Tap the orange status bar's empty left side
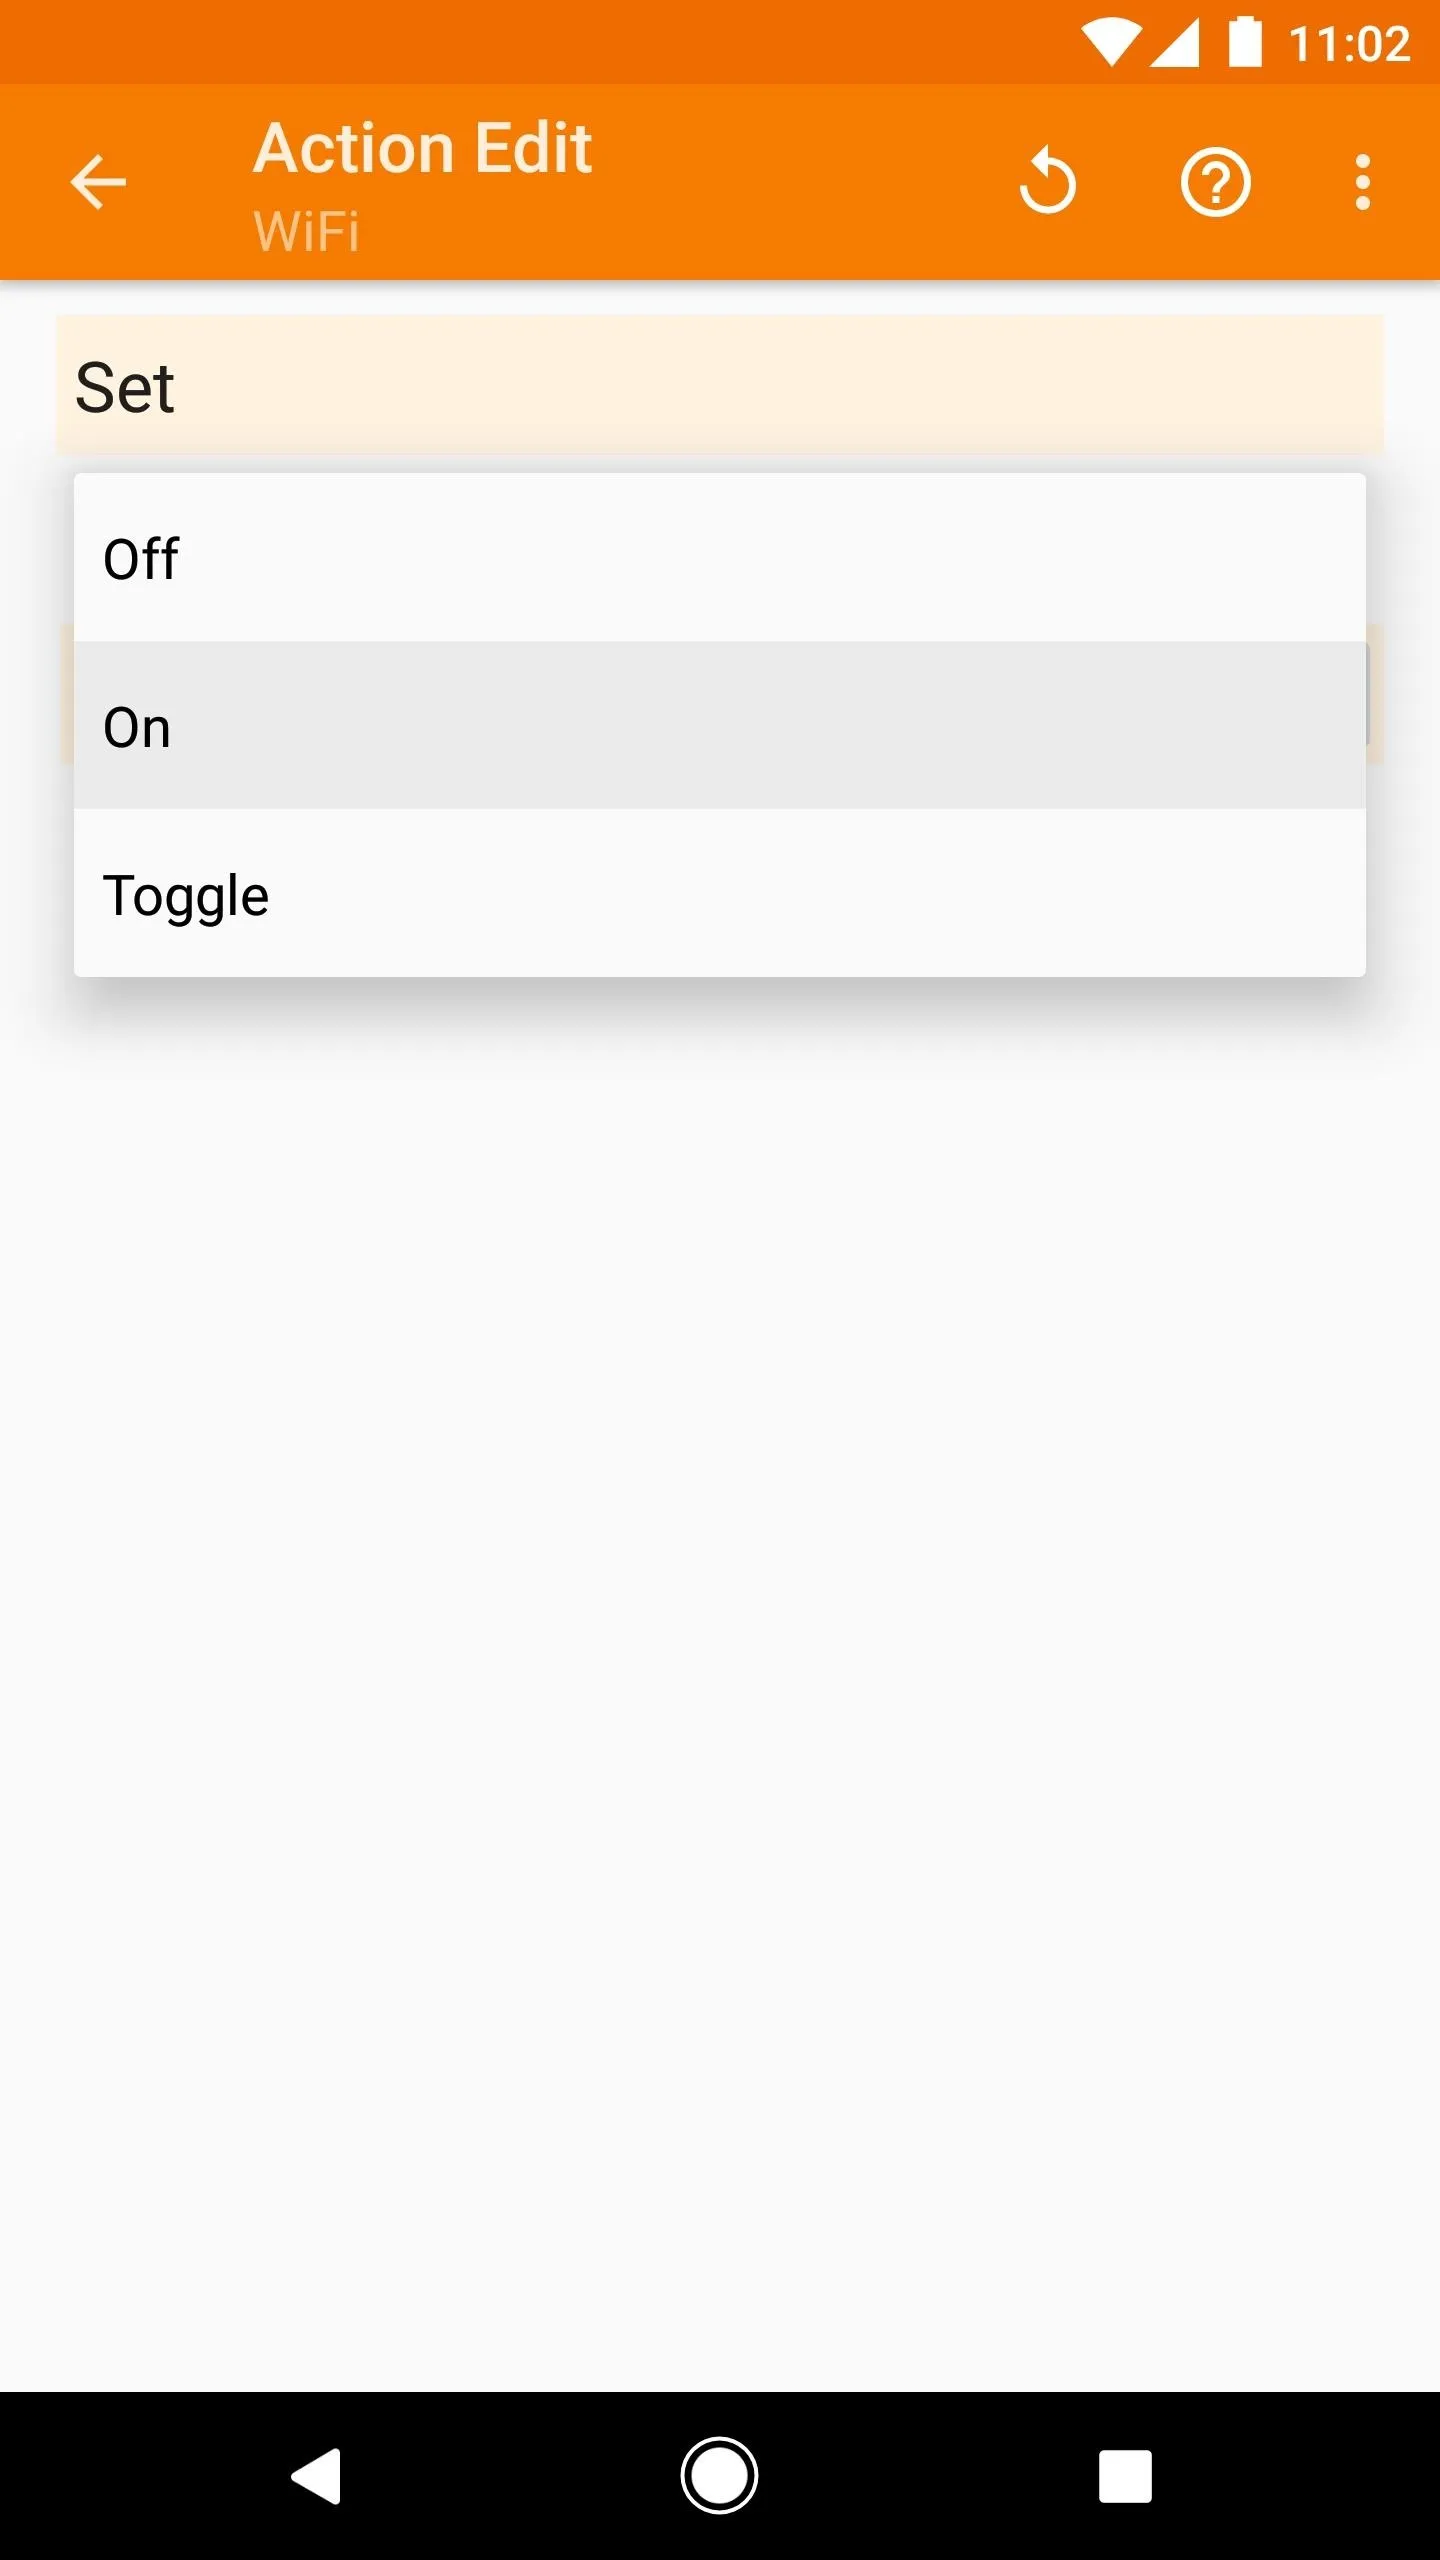The height and width of the screenshot is (2560, 1440). [x=500, y=42]
